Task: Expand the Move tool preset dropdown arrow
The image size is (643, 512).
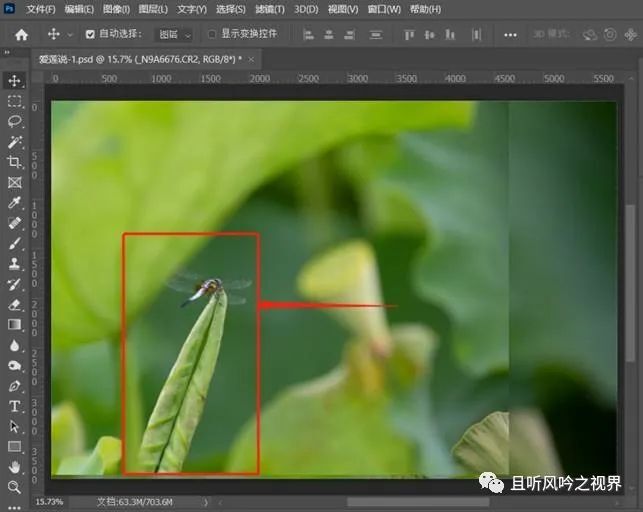Action: coord(68,35)
